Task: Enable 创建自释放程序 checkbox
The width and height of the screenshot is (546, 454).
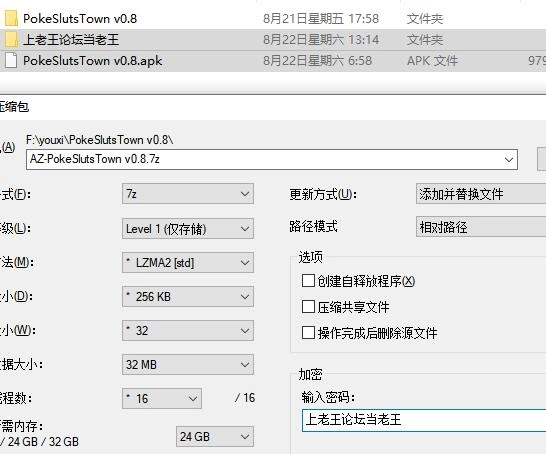Action: 308,280
